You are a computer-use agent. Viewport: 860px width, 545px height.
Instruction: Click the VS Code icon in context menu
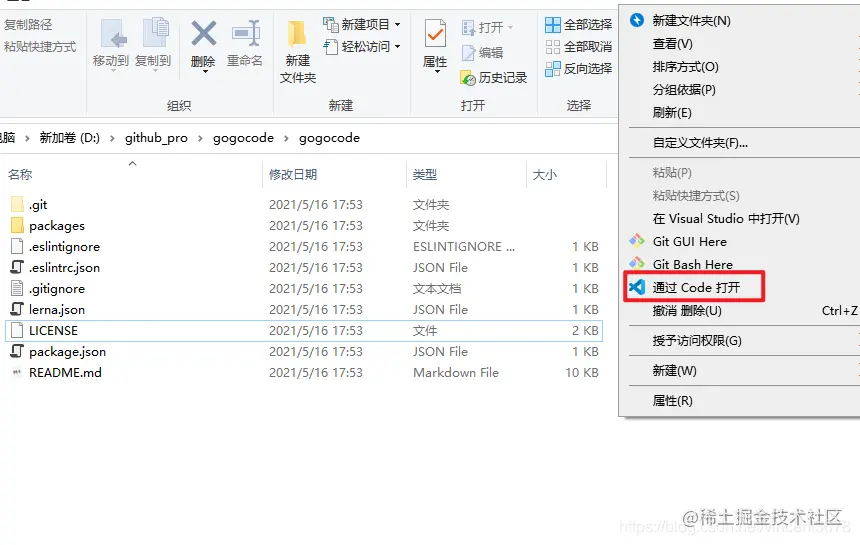coord(637,287)
